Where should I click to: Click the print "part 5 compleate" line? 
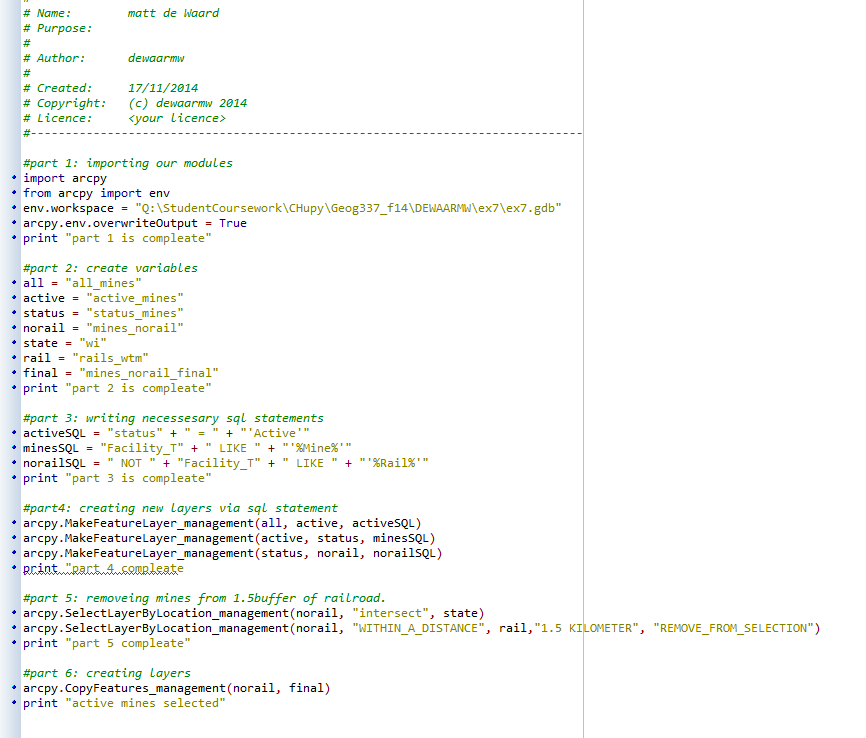tap(107, 643)
